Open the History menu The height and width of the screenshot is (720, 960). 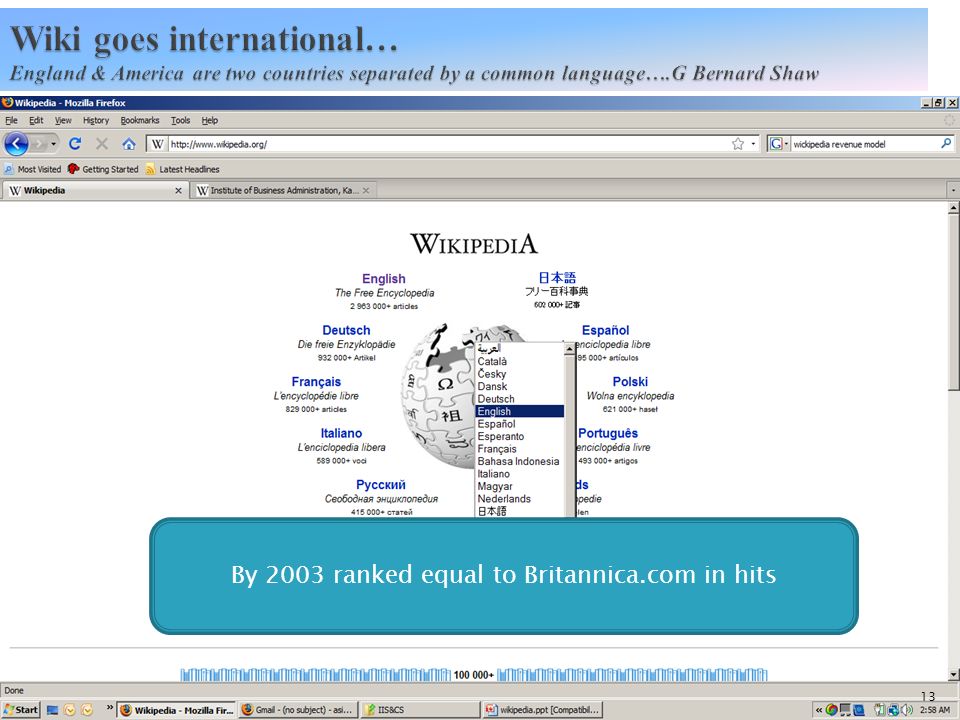coord(96,121)
